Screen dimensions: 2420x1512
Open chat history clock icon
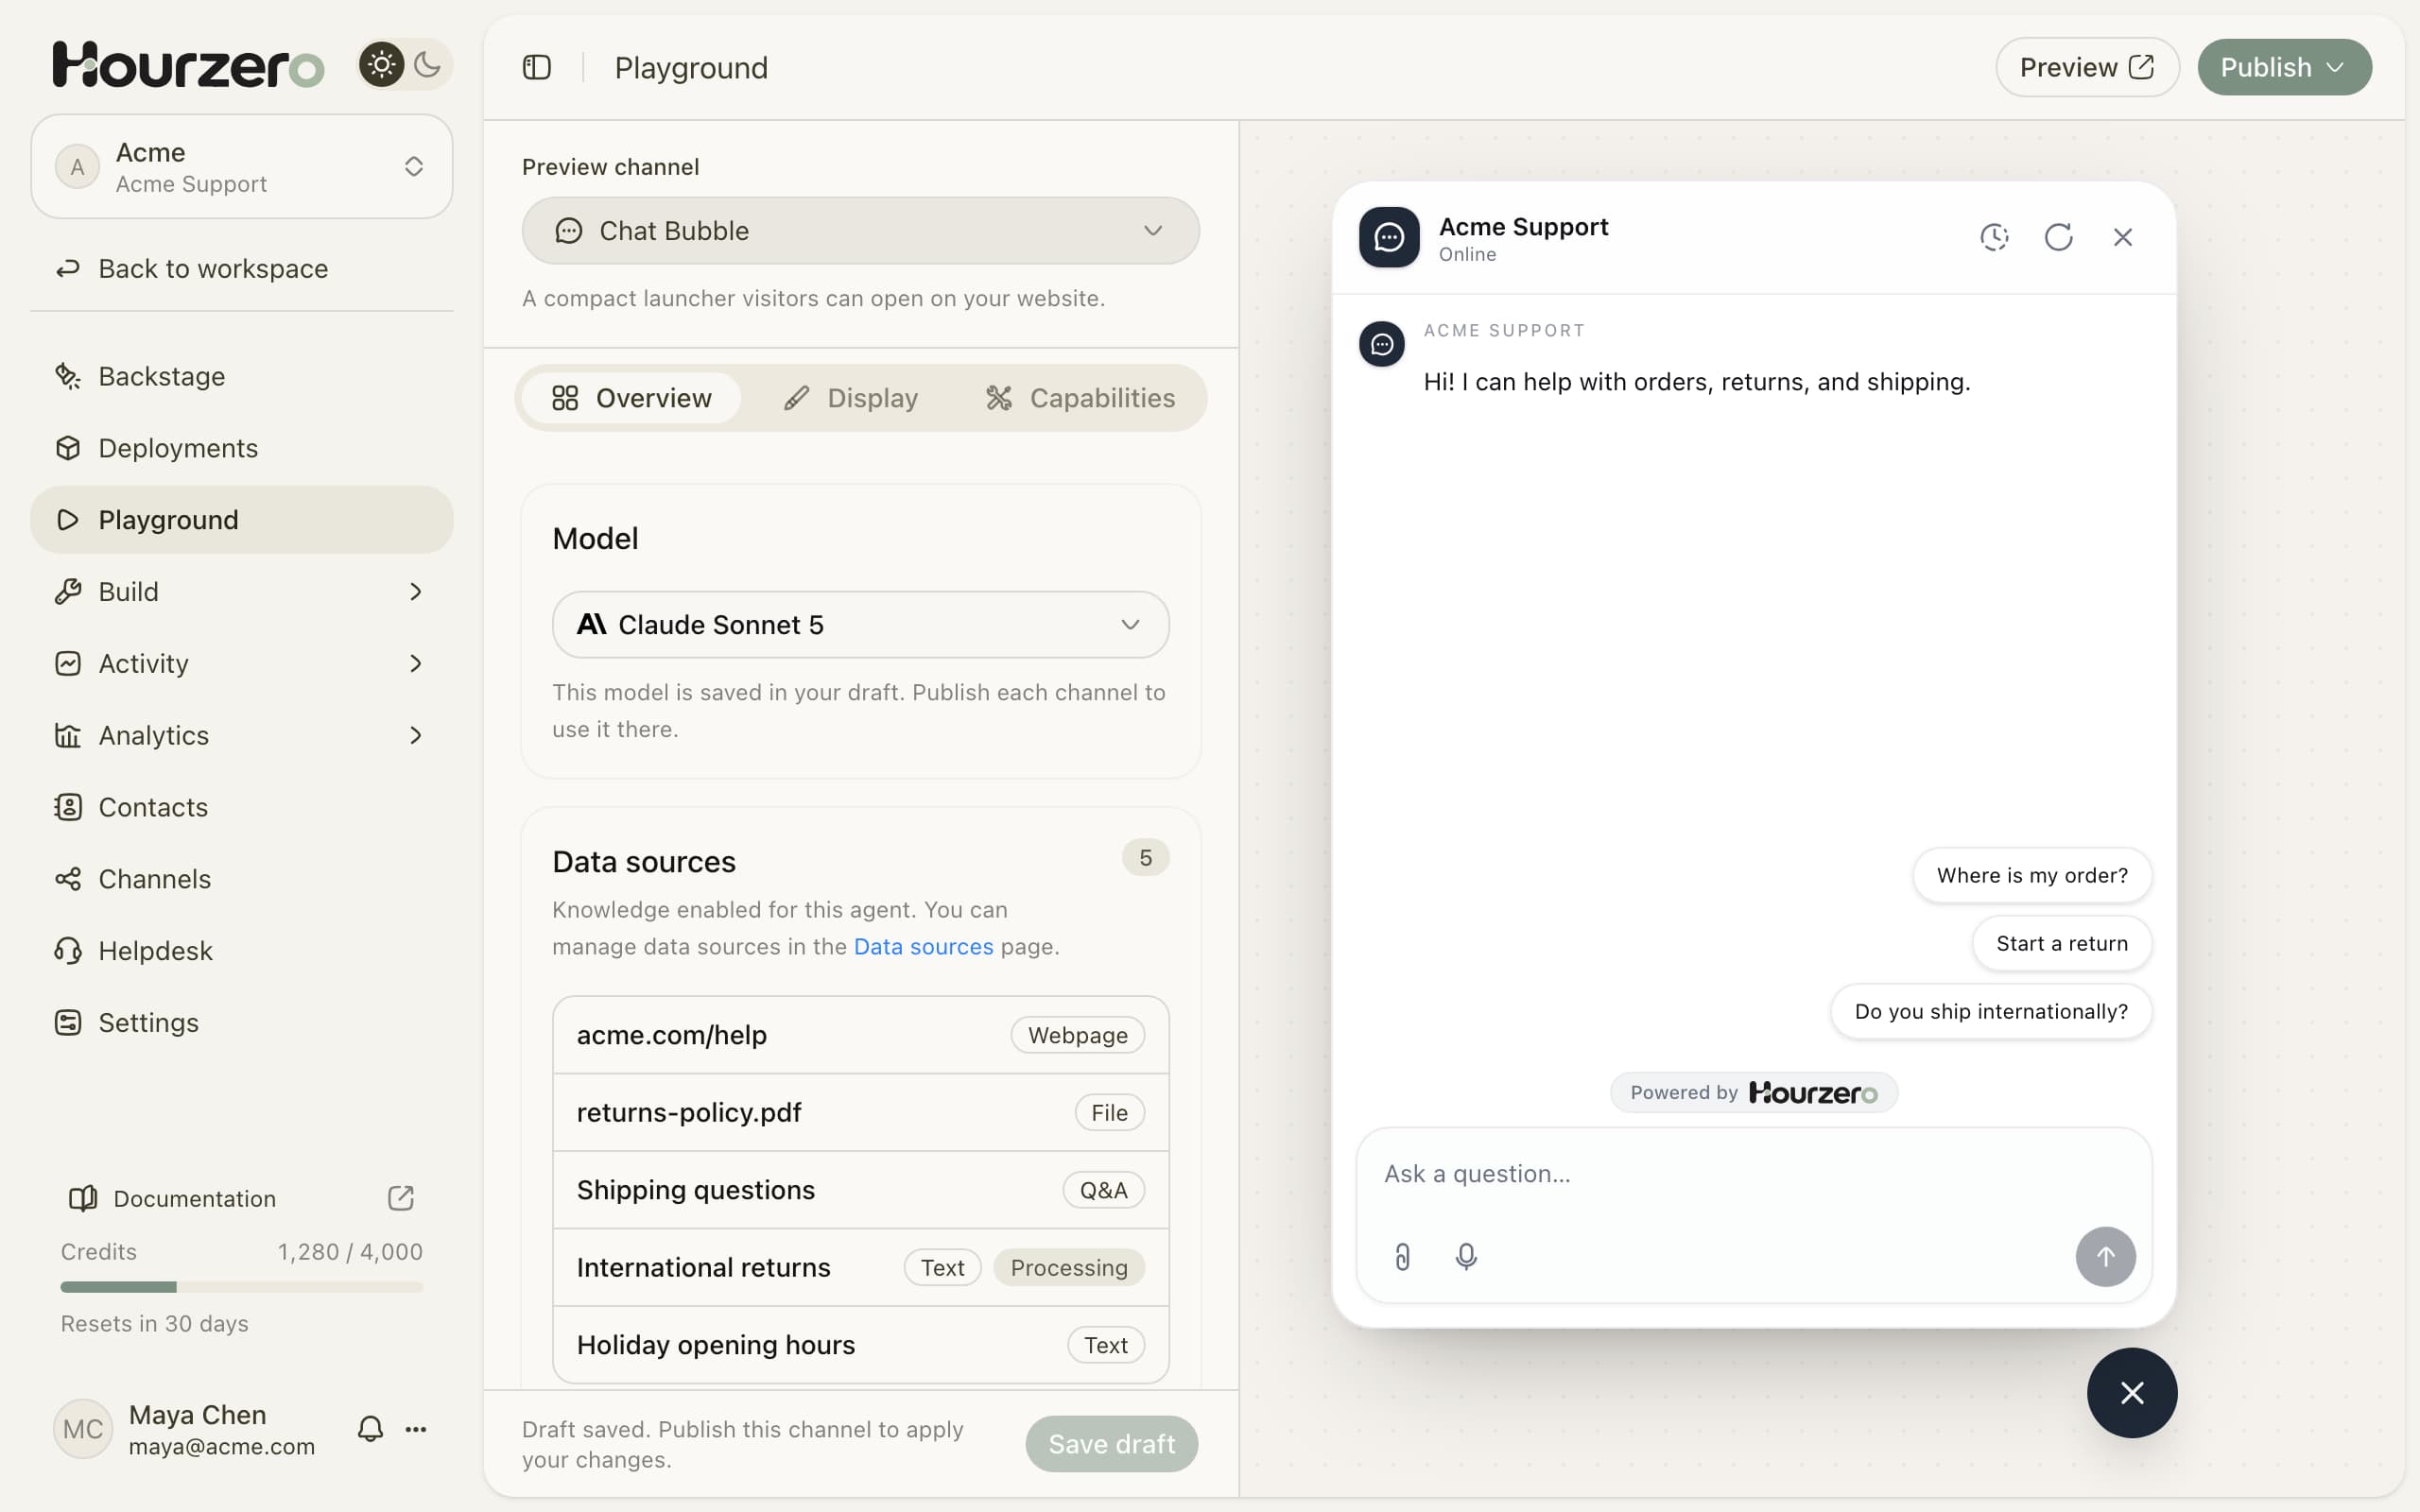(1994, 237)
